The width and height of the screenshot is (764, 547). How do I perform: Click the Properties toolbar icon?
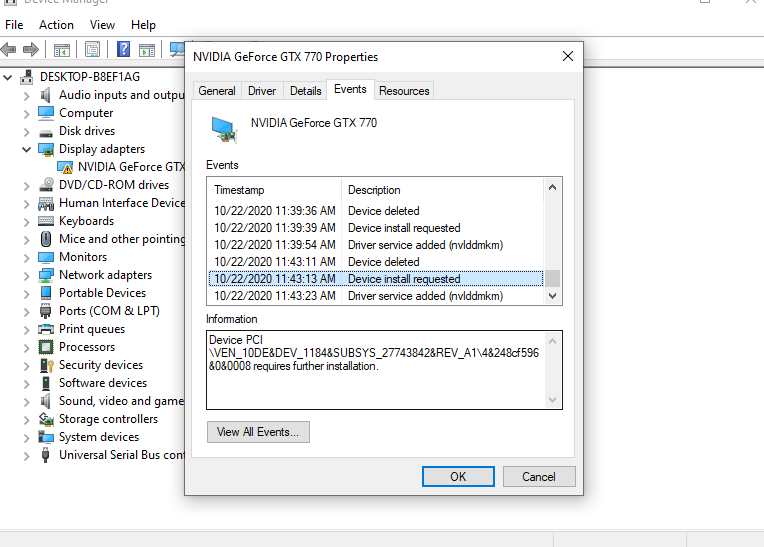click(x=92, y=49)
